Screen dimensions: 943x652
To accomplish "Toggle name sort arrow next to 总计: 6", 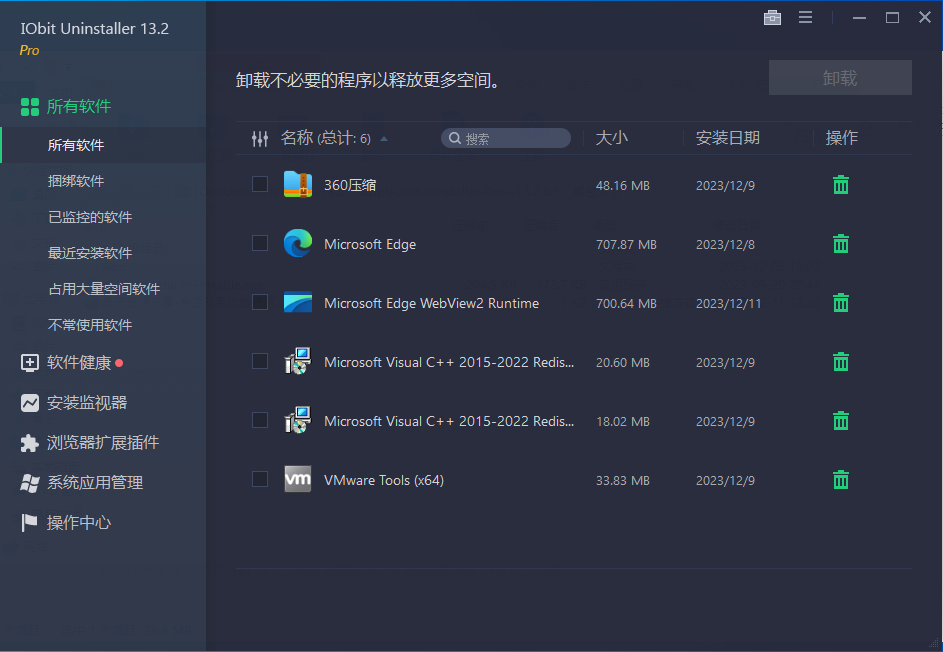I will (384, 139).
